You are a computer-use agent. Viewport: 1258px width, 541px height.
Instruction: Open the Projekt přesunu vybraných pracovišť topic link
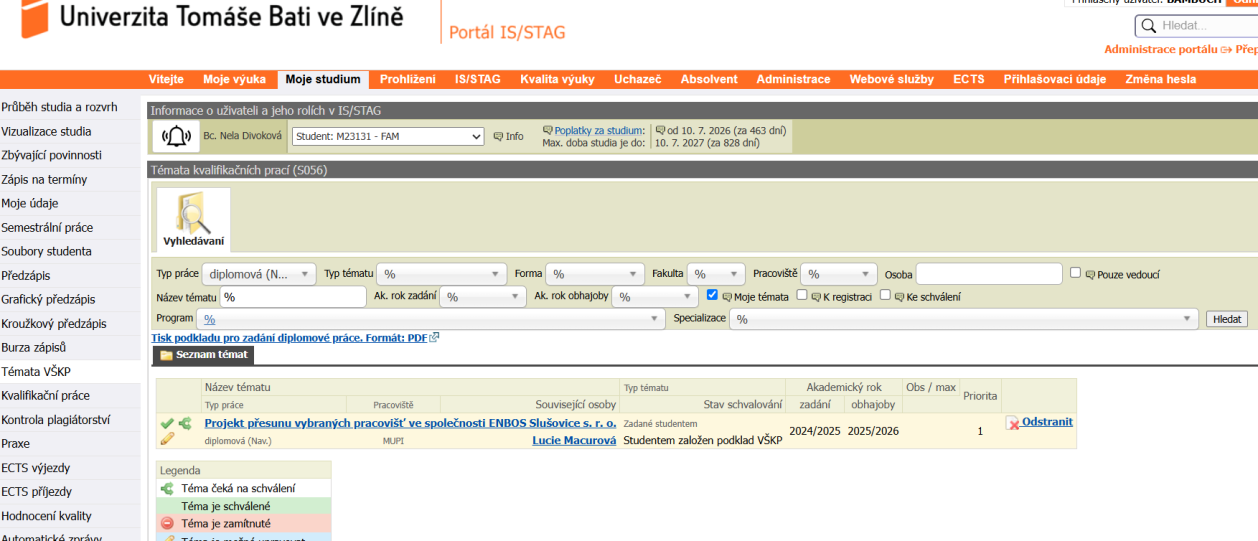coord(410,423)
